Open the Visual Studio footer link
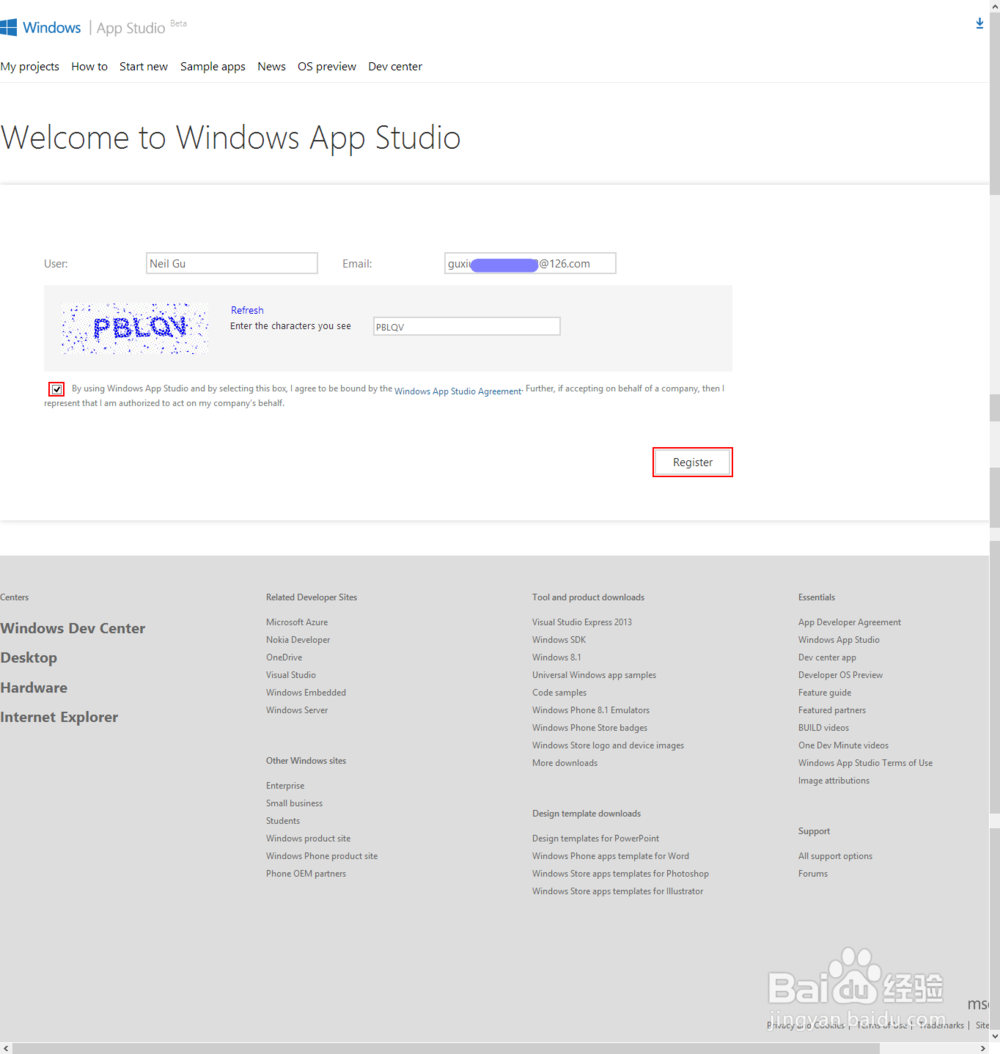Screen dimensions: 1000x1054 tap(290, 675)
